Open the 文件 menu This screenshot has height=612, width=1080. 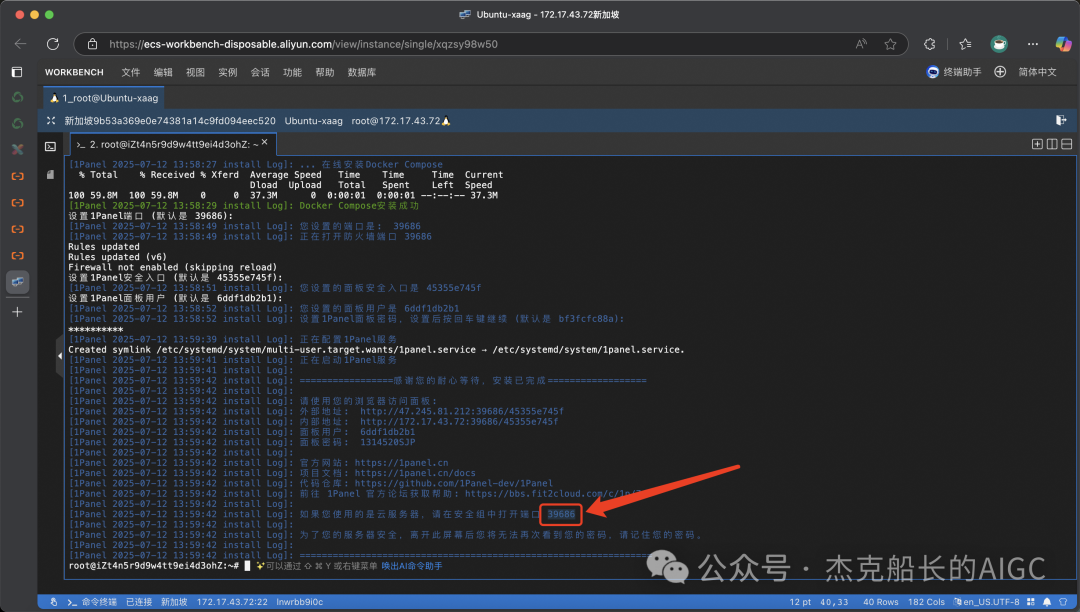click(x=130, y=72)
